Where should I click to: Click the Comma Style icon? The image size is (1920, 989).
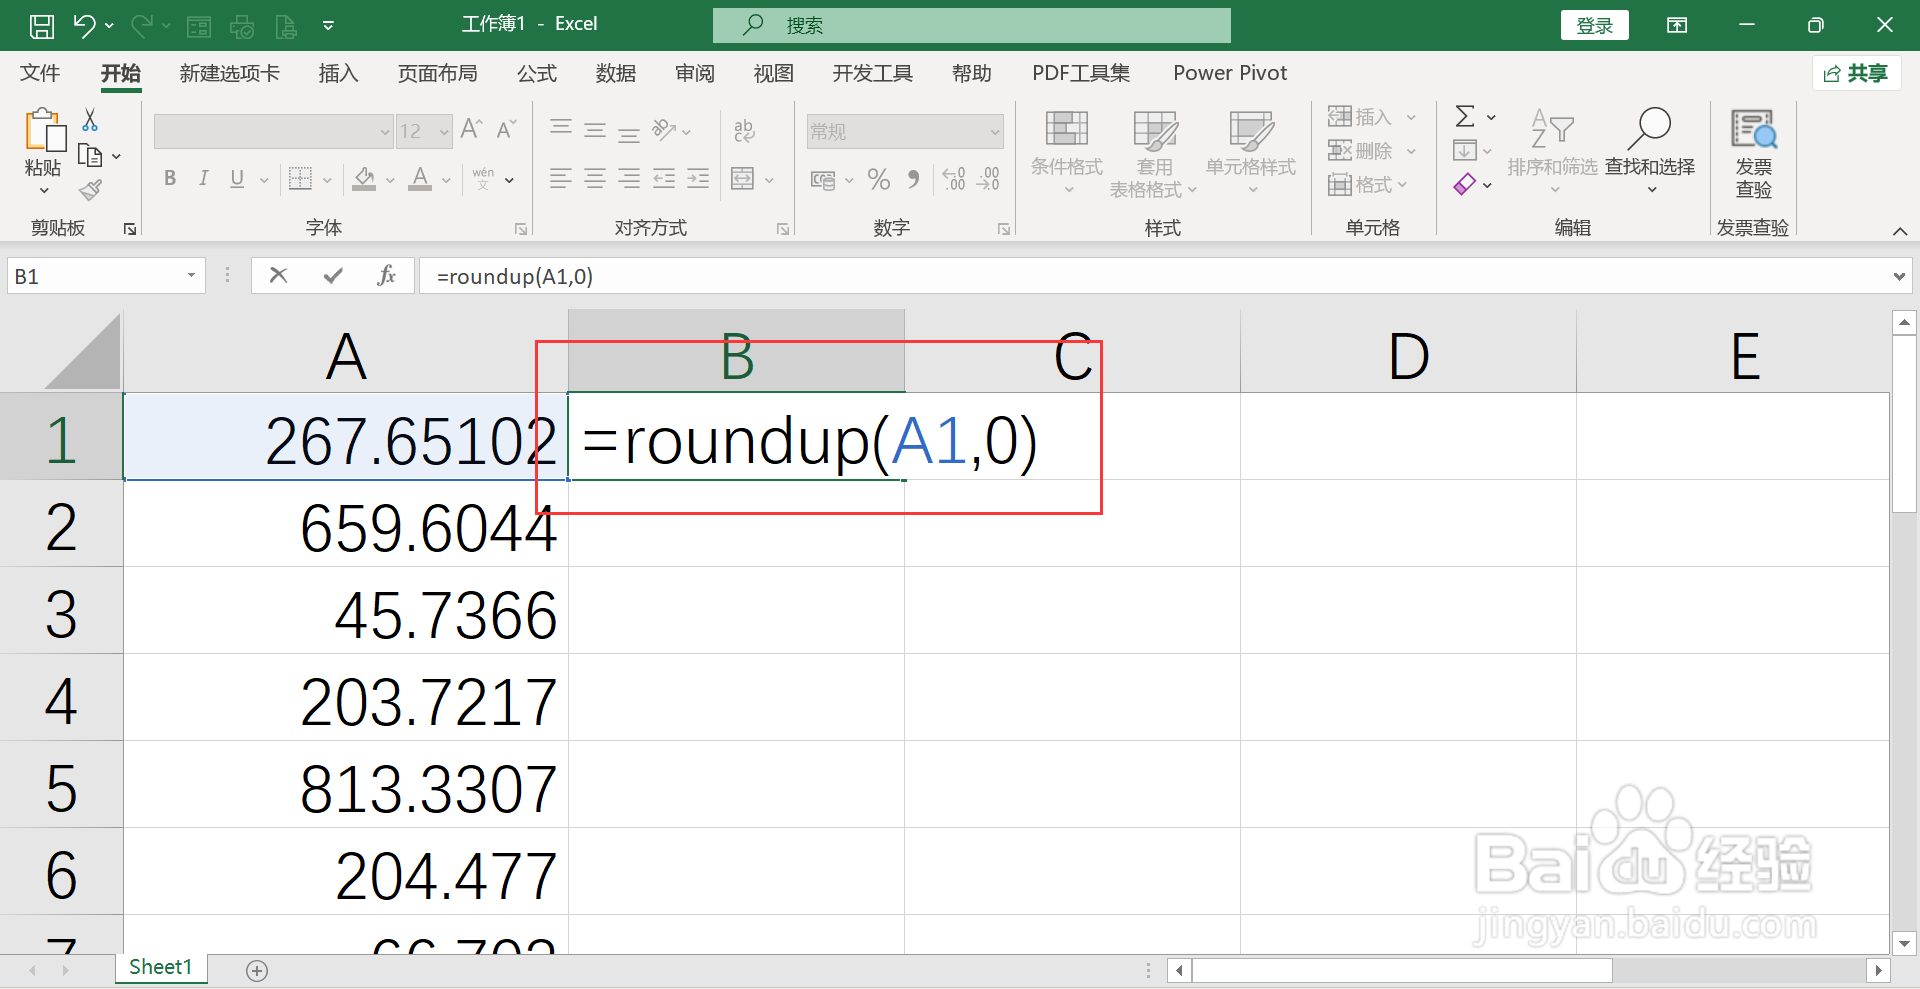coord(913,179)
